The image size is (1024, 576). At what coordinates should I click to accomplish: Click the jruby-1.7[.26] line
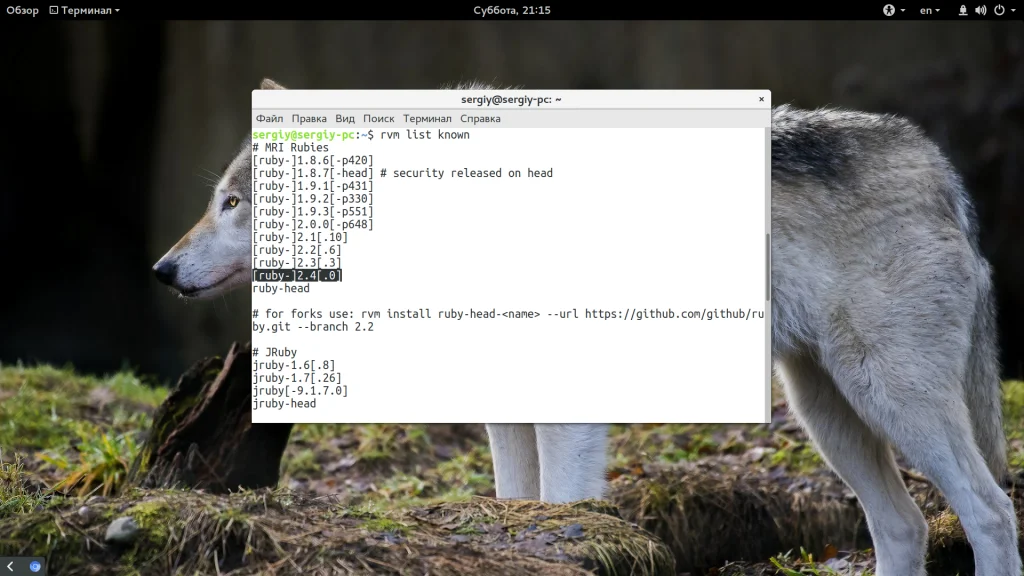297,378
